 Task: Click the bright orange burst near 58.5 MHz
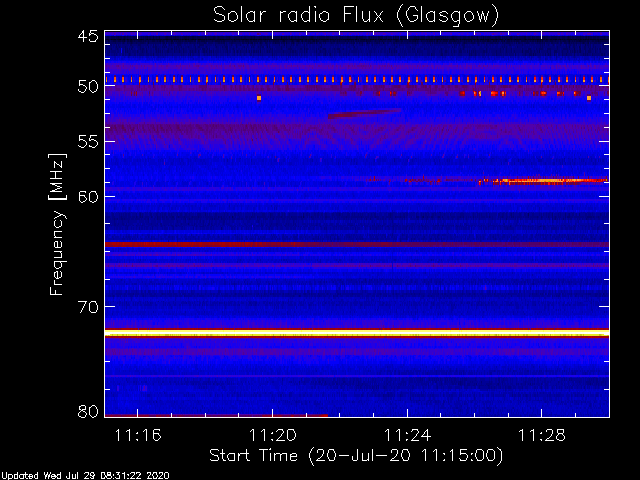pyautogui.click(x=543, y=181)
